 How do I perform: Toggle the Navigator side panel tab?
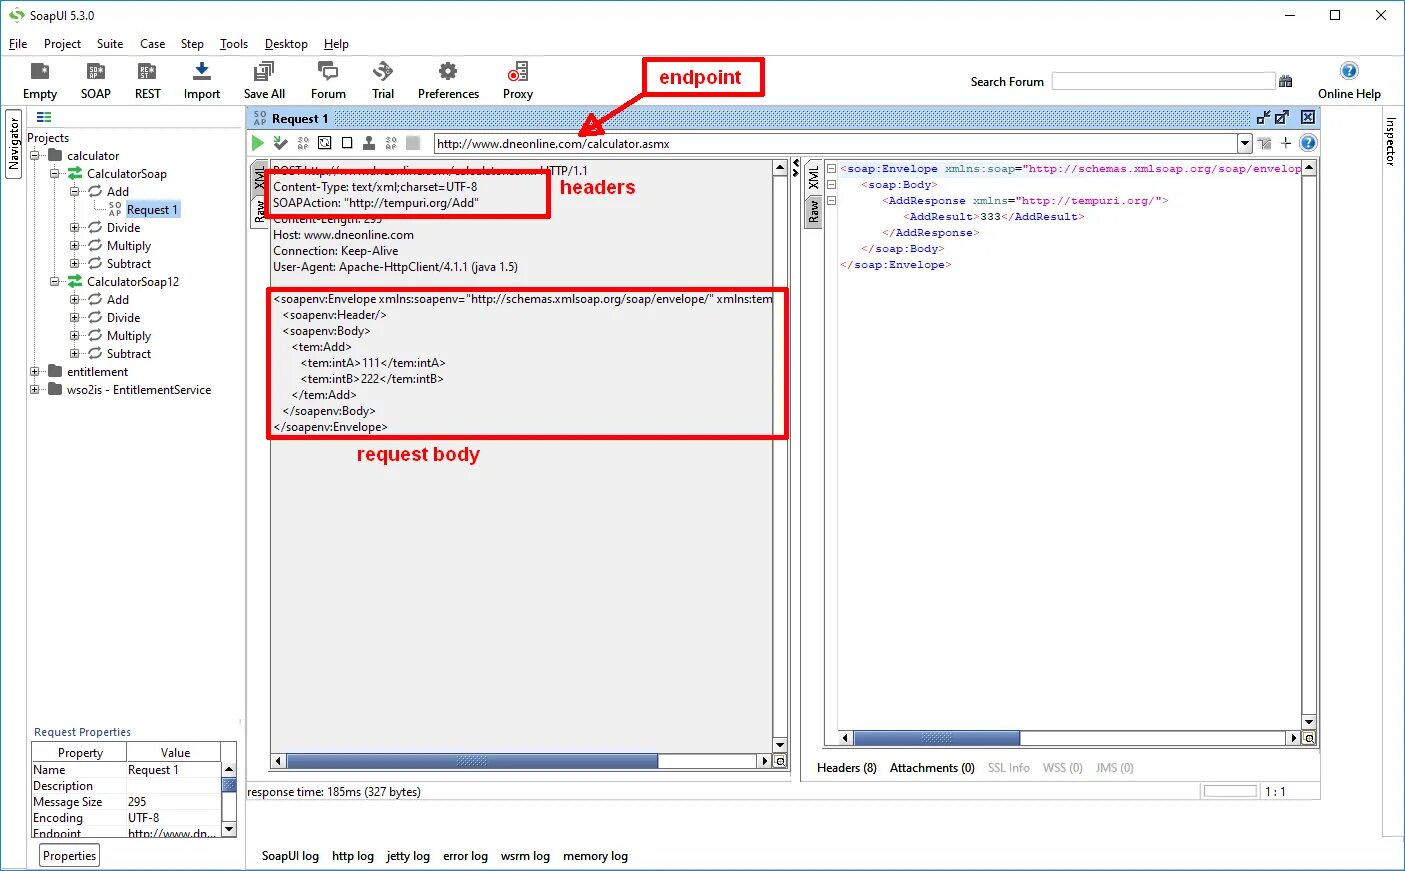[14, 143]
